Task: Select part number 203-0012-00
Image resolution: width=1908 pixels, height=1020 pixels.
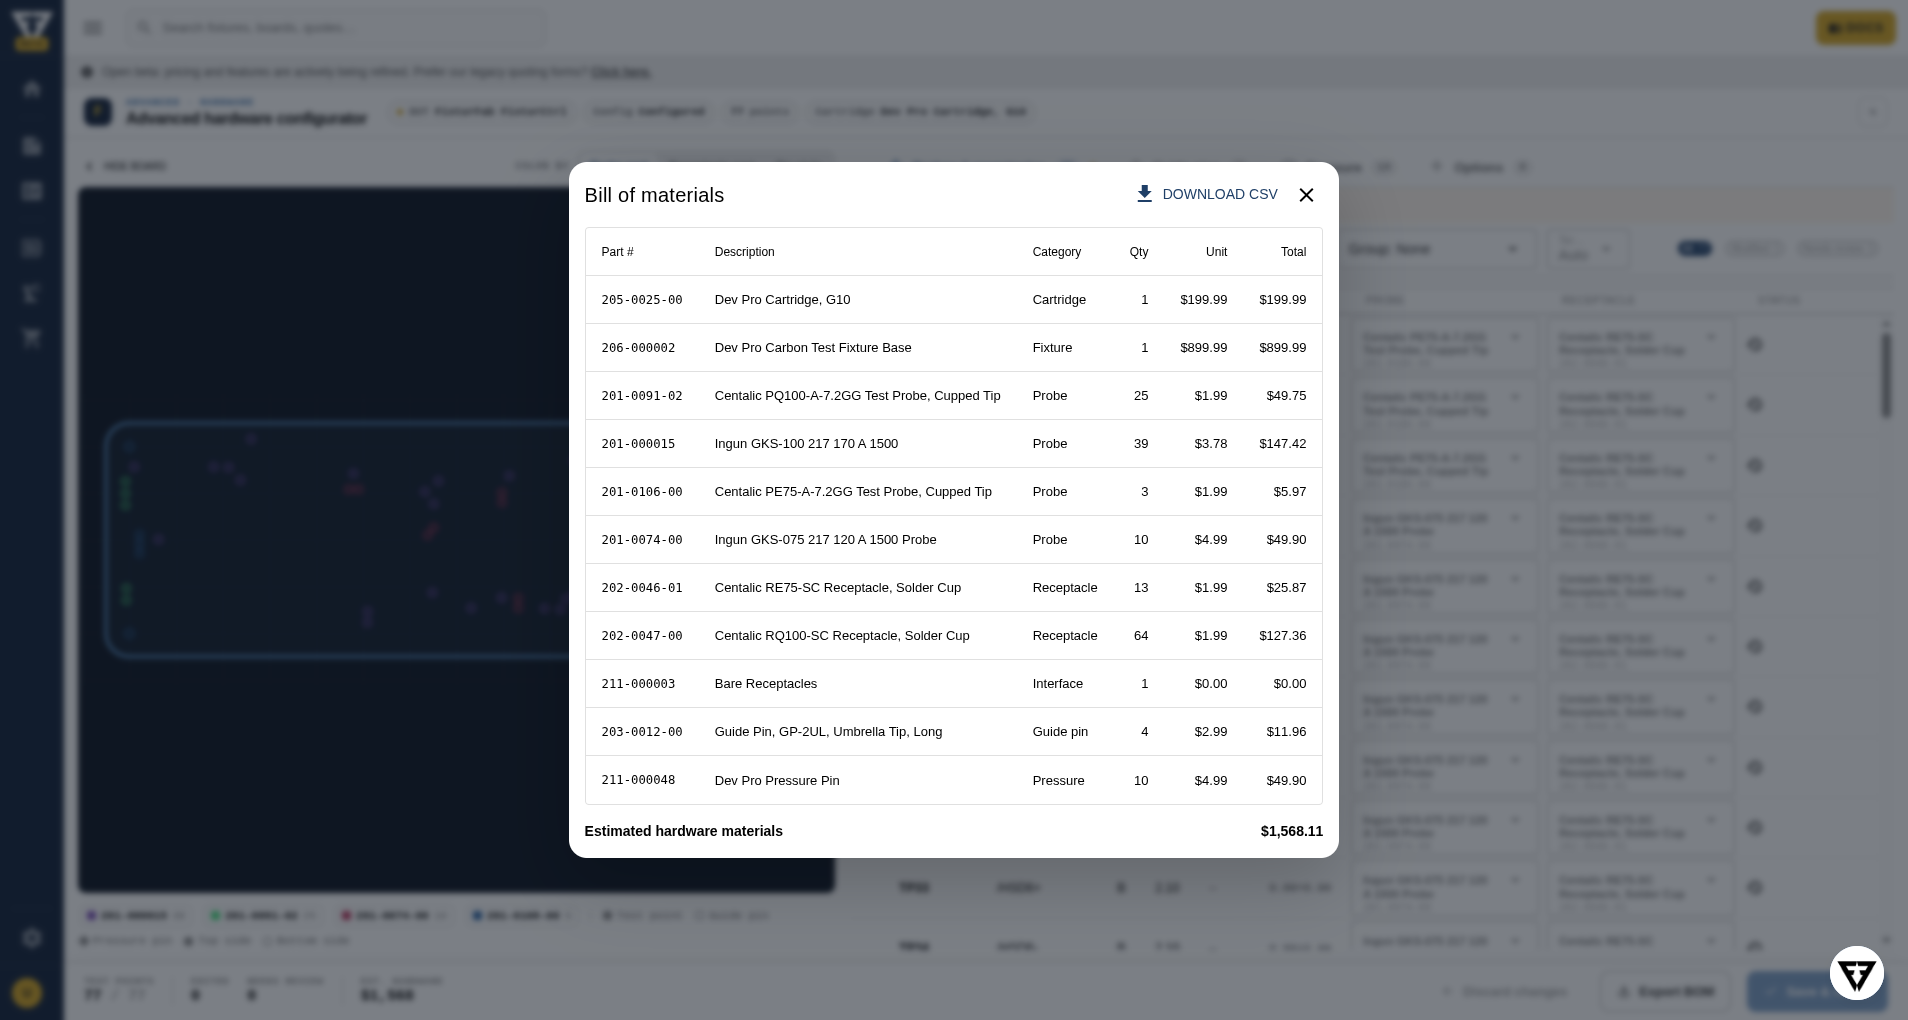Action: (642, 732)
